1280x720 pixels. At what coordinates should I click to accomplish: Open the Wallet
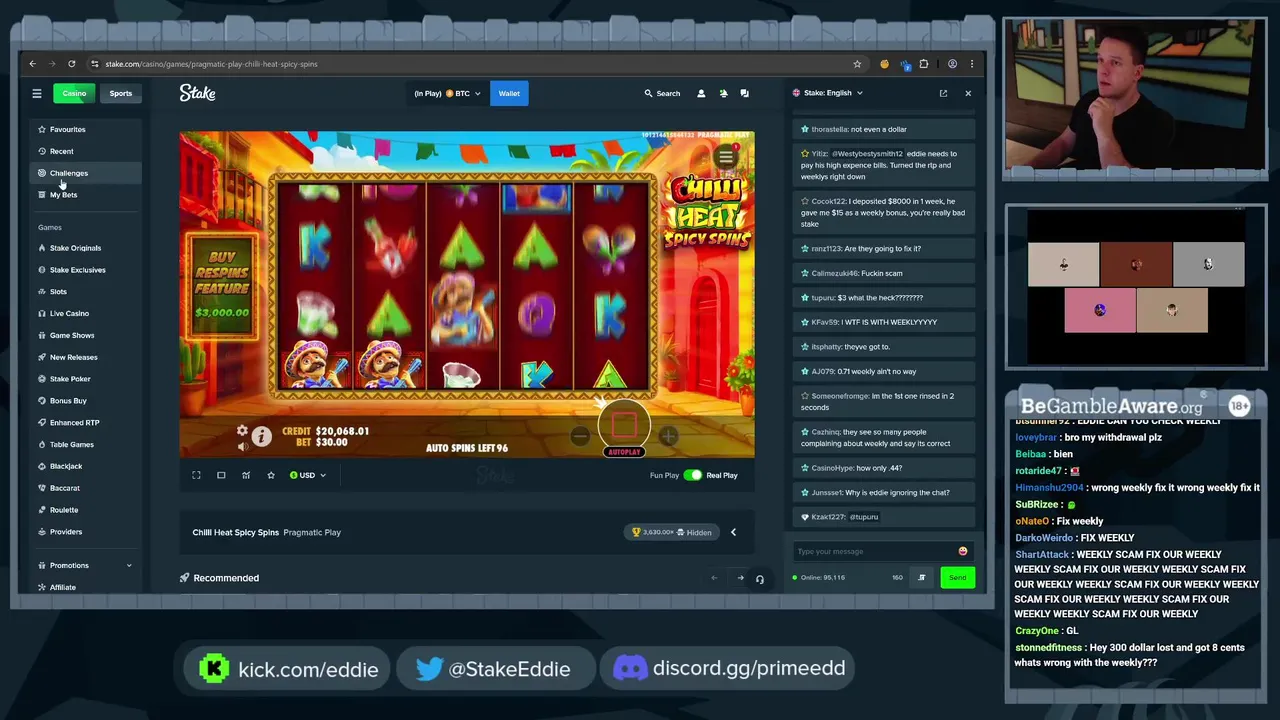point(509,93)
